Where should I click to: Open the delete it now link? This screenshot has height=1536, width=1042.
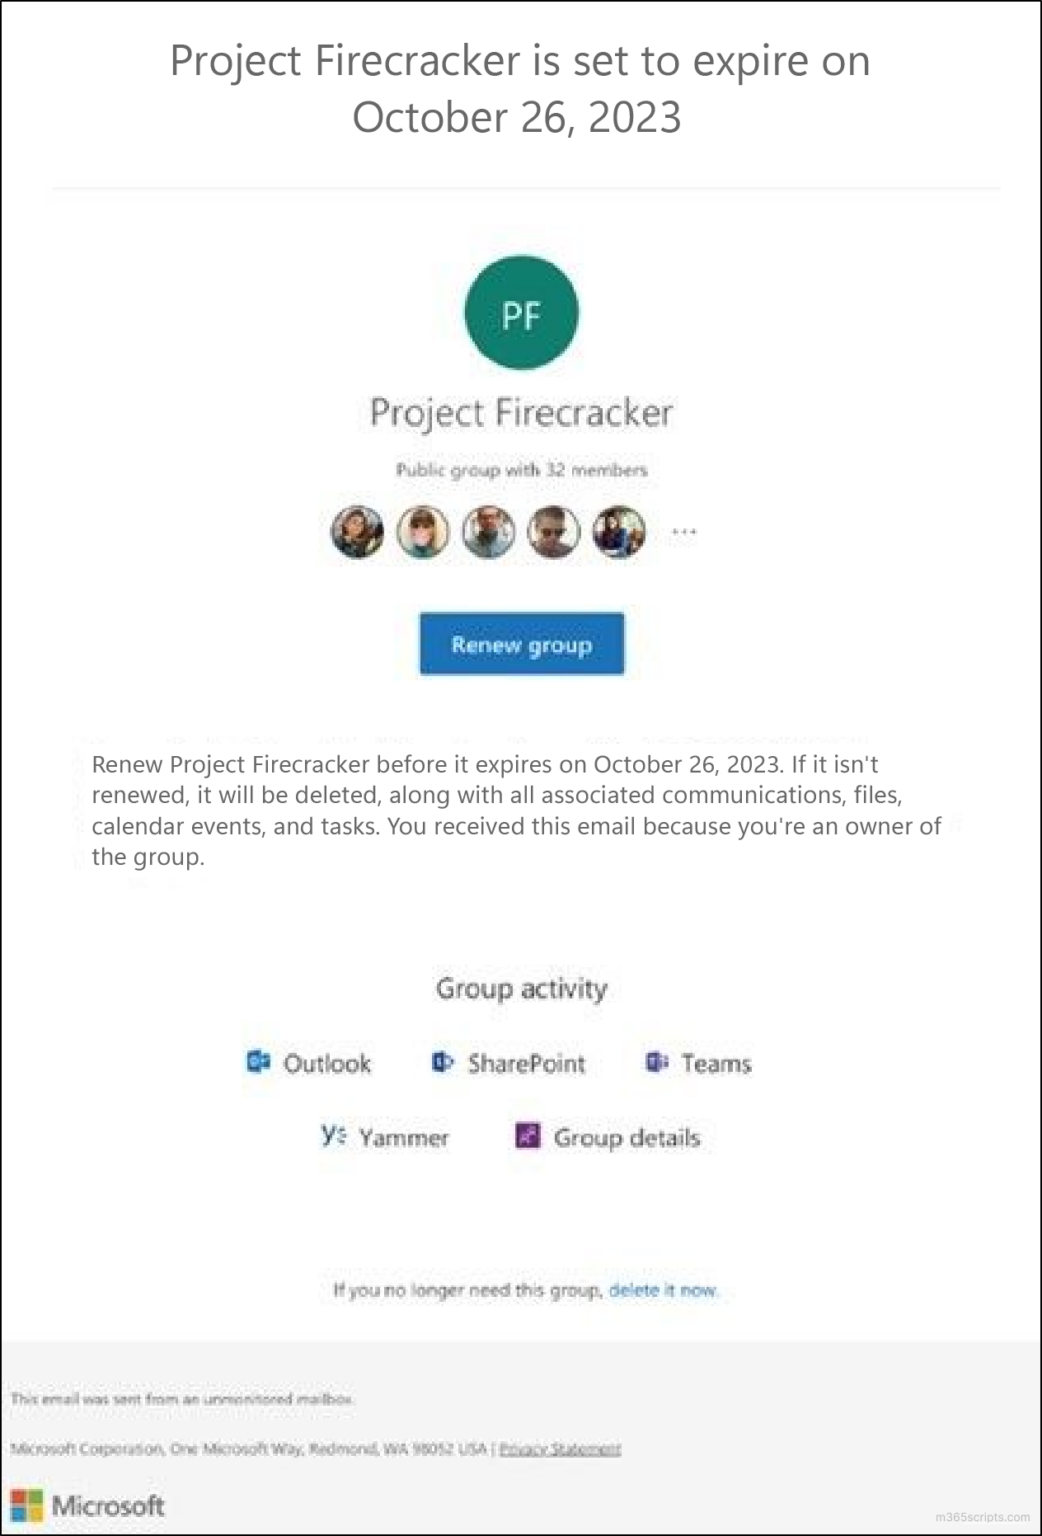[663, 1290]
